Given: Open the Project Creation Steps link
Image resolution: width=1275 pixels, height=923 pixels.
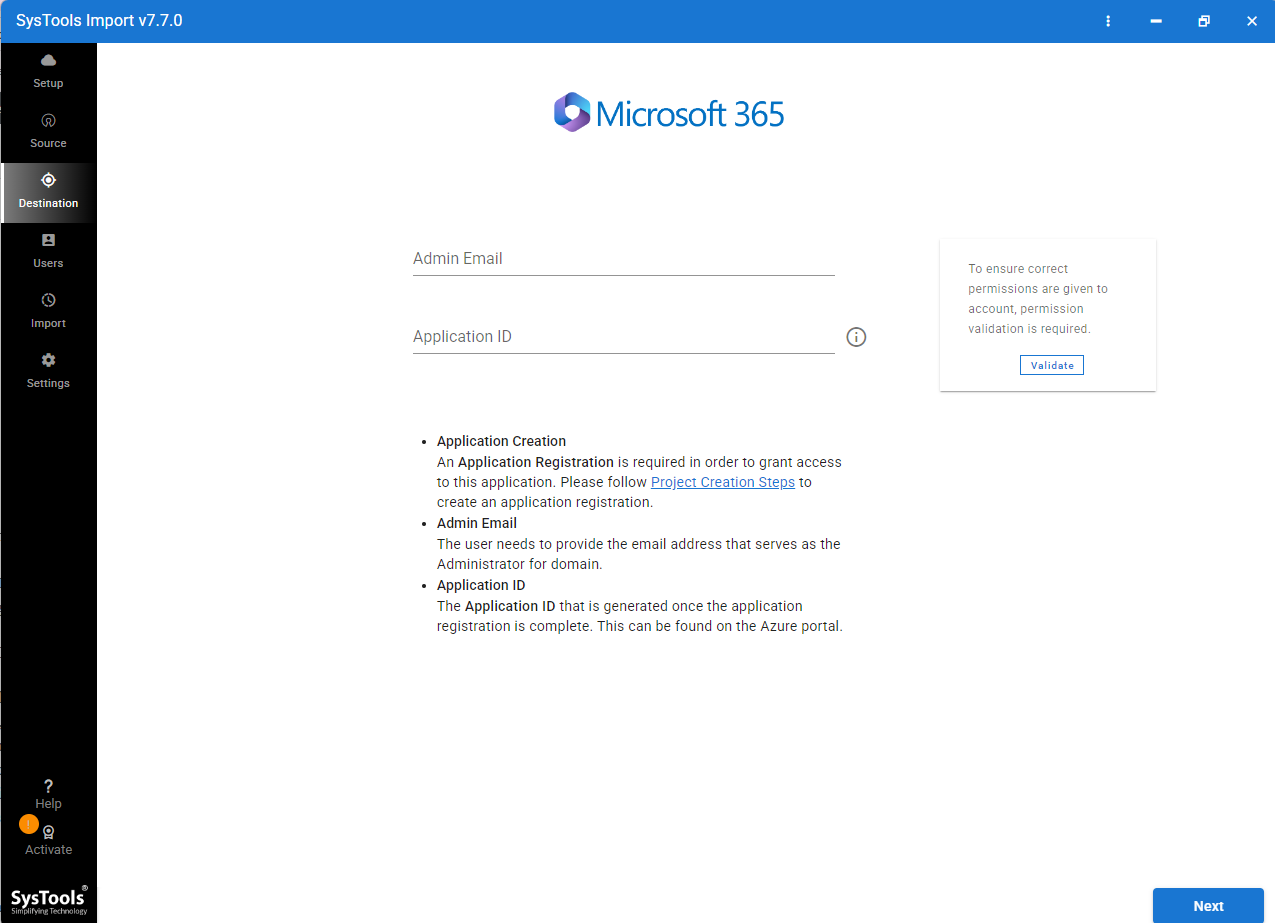Looking at the screenshot, I should pyautogui.click(x=722, y=482).
